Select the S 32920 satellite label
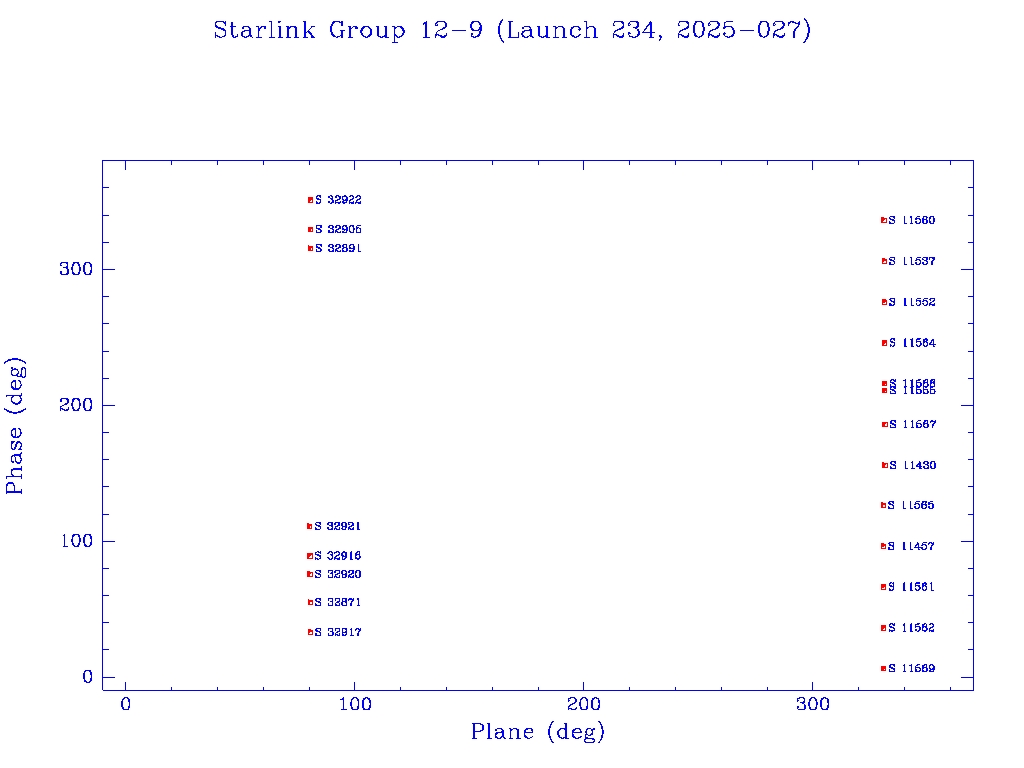The height and width of the screenshot is (768, 1024). coord(338,574)
